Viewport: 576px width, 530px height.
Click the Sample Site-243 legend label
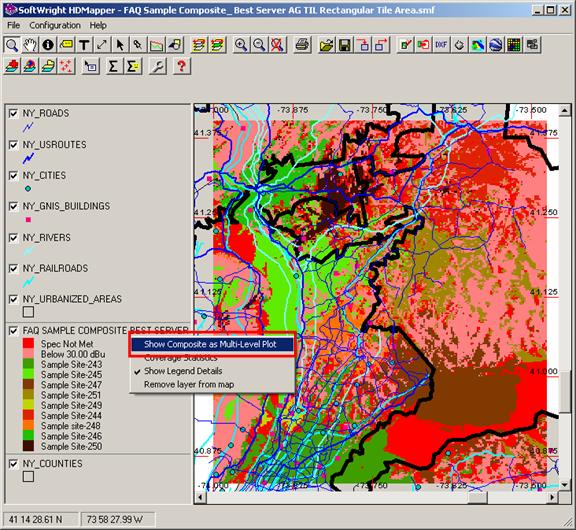[x=71, y=364]
